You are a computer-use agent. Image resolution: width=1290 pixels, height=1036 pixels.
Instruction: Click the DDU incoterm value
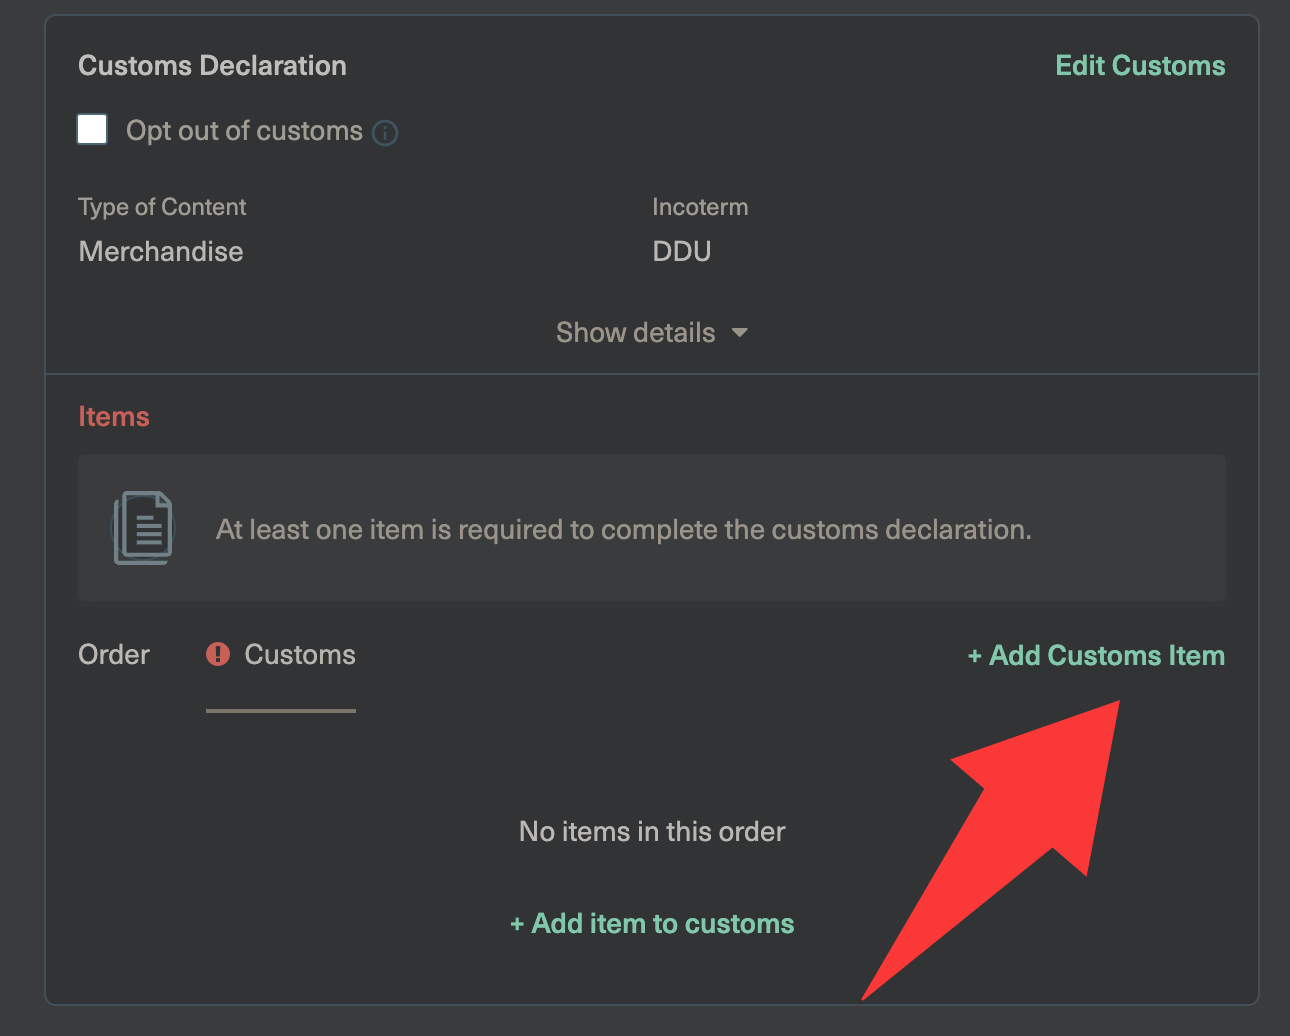point(682,251)
